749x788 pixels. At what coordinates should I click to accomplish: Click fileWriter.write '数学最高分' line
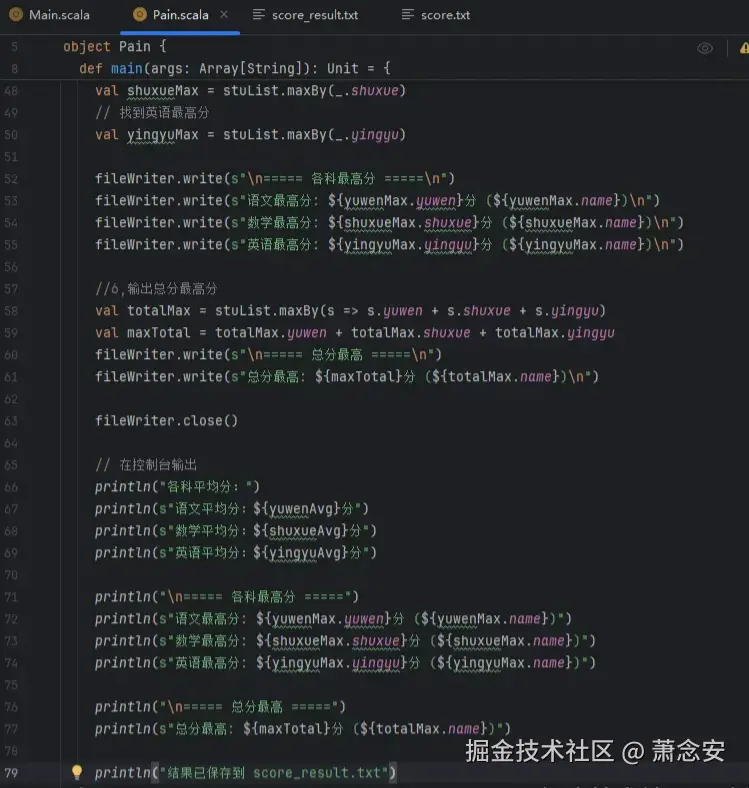[x=389, y=223]
